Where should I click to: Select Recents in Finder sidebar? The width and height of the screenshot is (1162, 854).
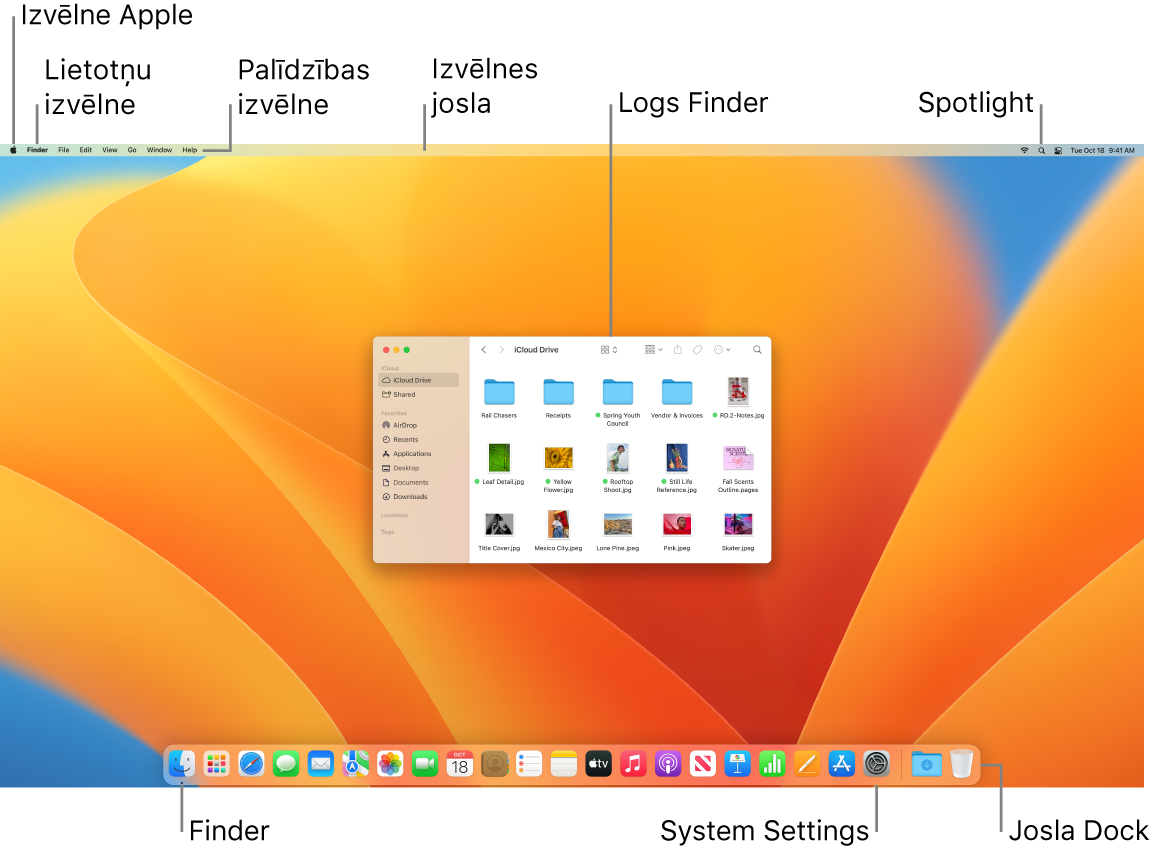tap(418, 440)
